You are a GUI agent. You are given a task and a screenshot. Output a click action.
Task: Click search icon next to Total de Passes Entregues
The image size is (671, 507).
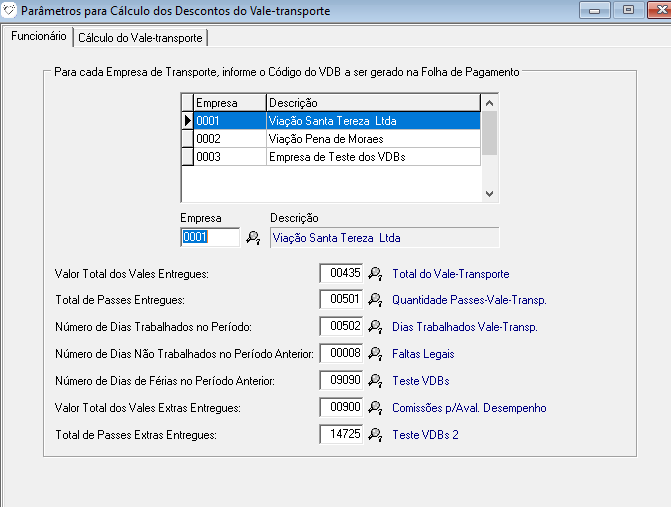point(376,300)
